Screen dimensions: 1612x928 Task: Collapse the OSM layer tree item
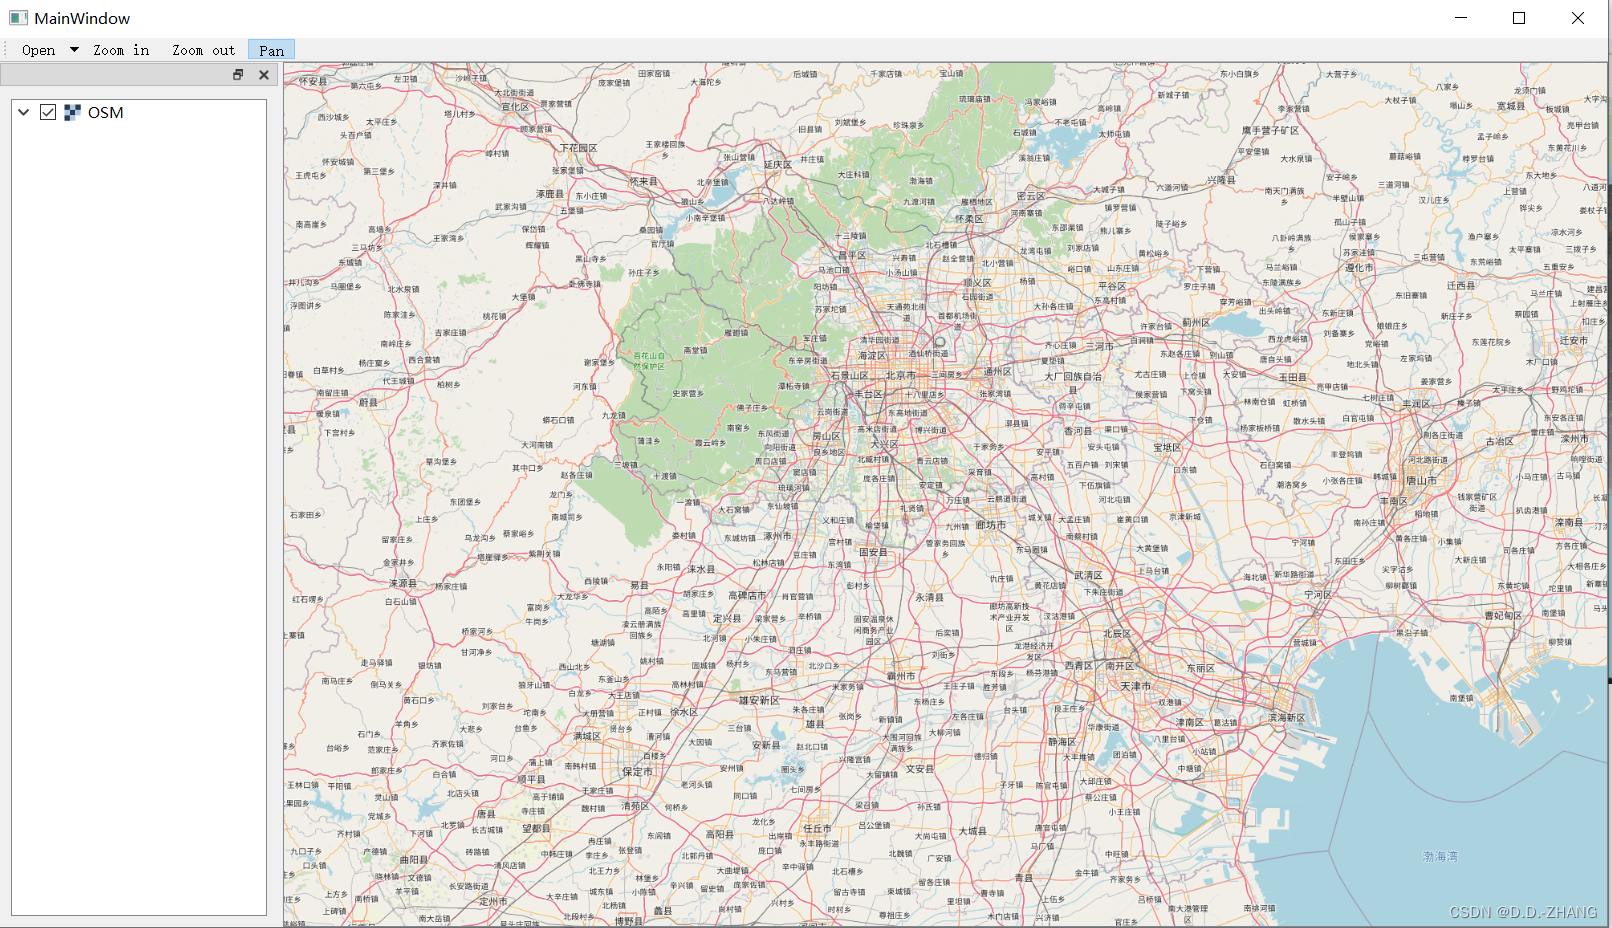tap(23, 112)
